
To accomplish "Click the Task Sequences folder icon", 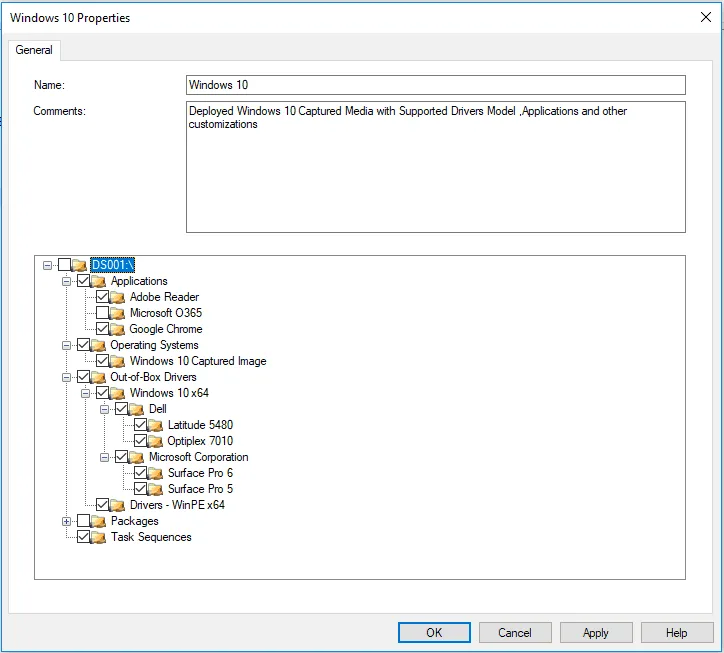I will tap(98, 537).
